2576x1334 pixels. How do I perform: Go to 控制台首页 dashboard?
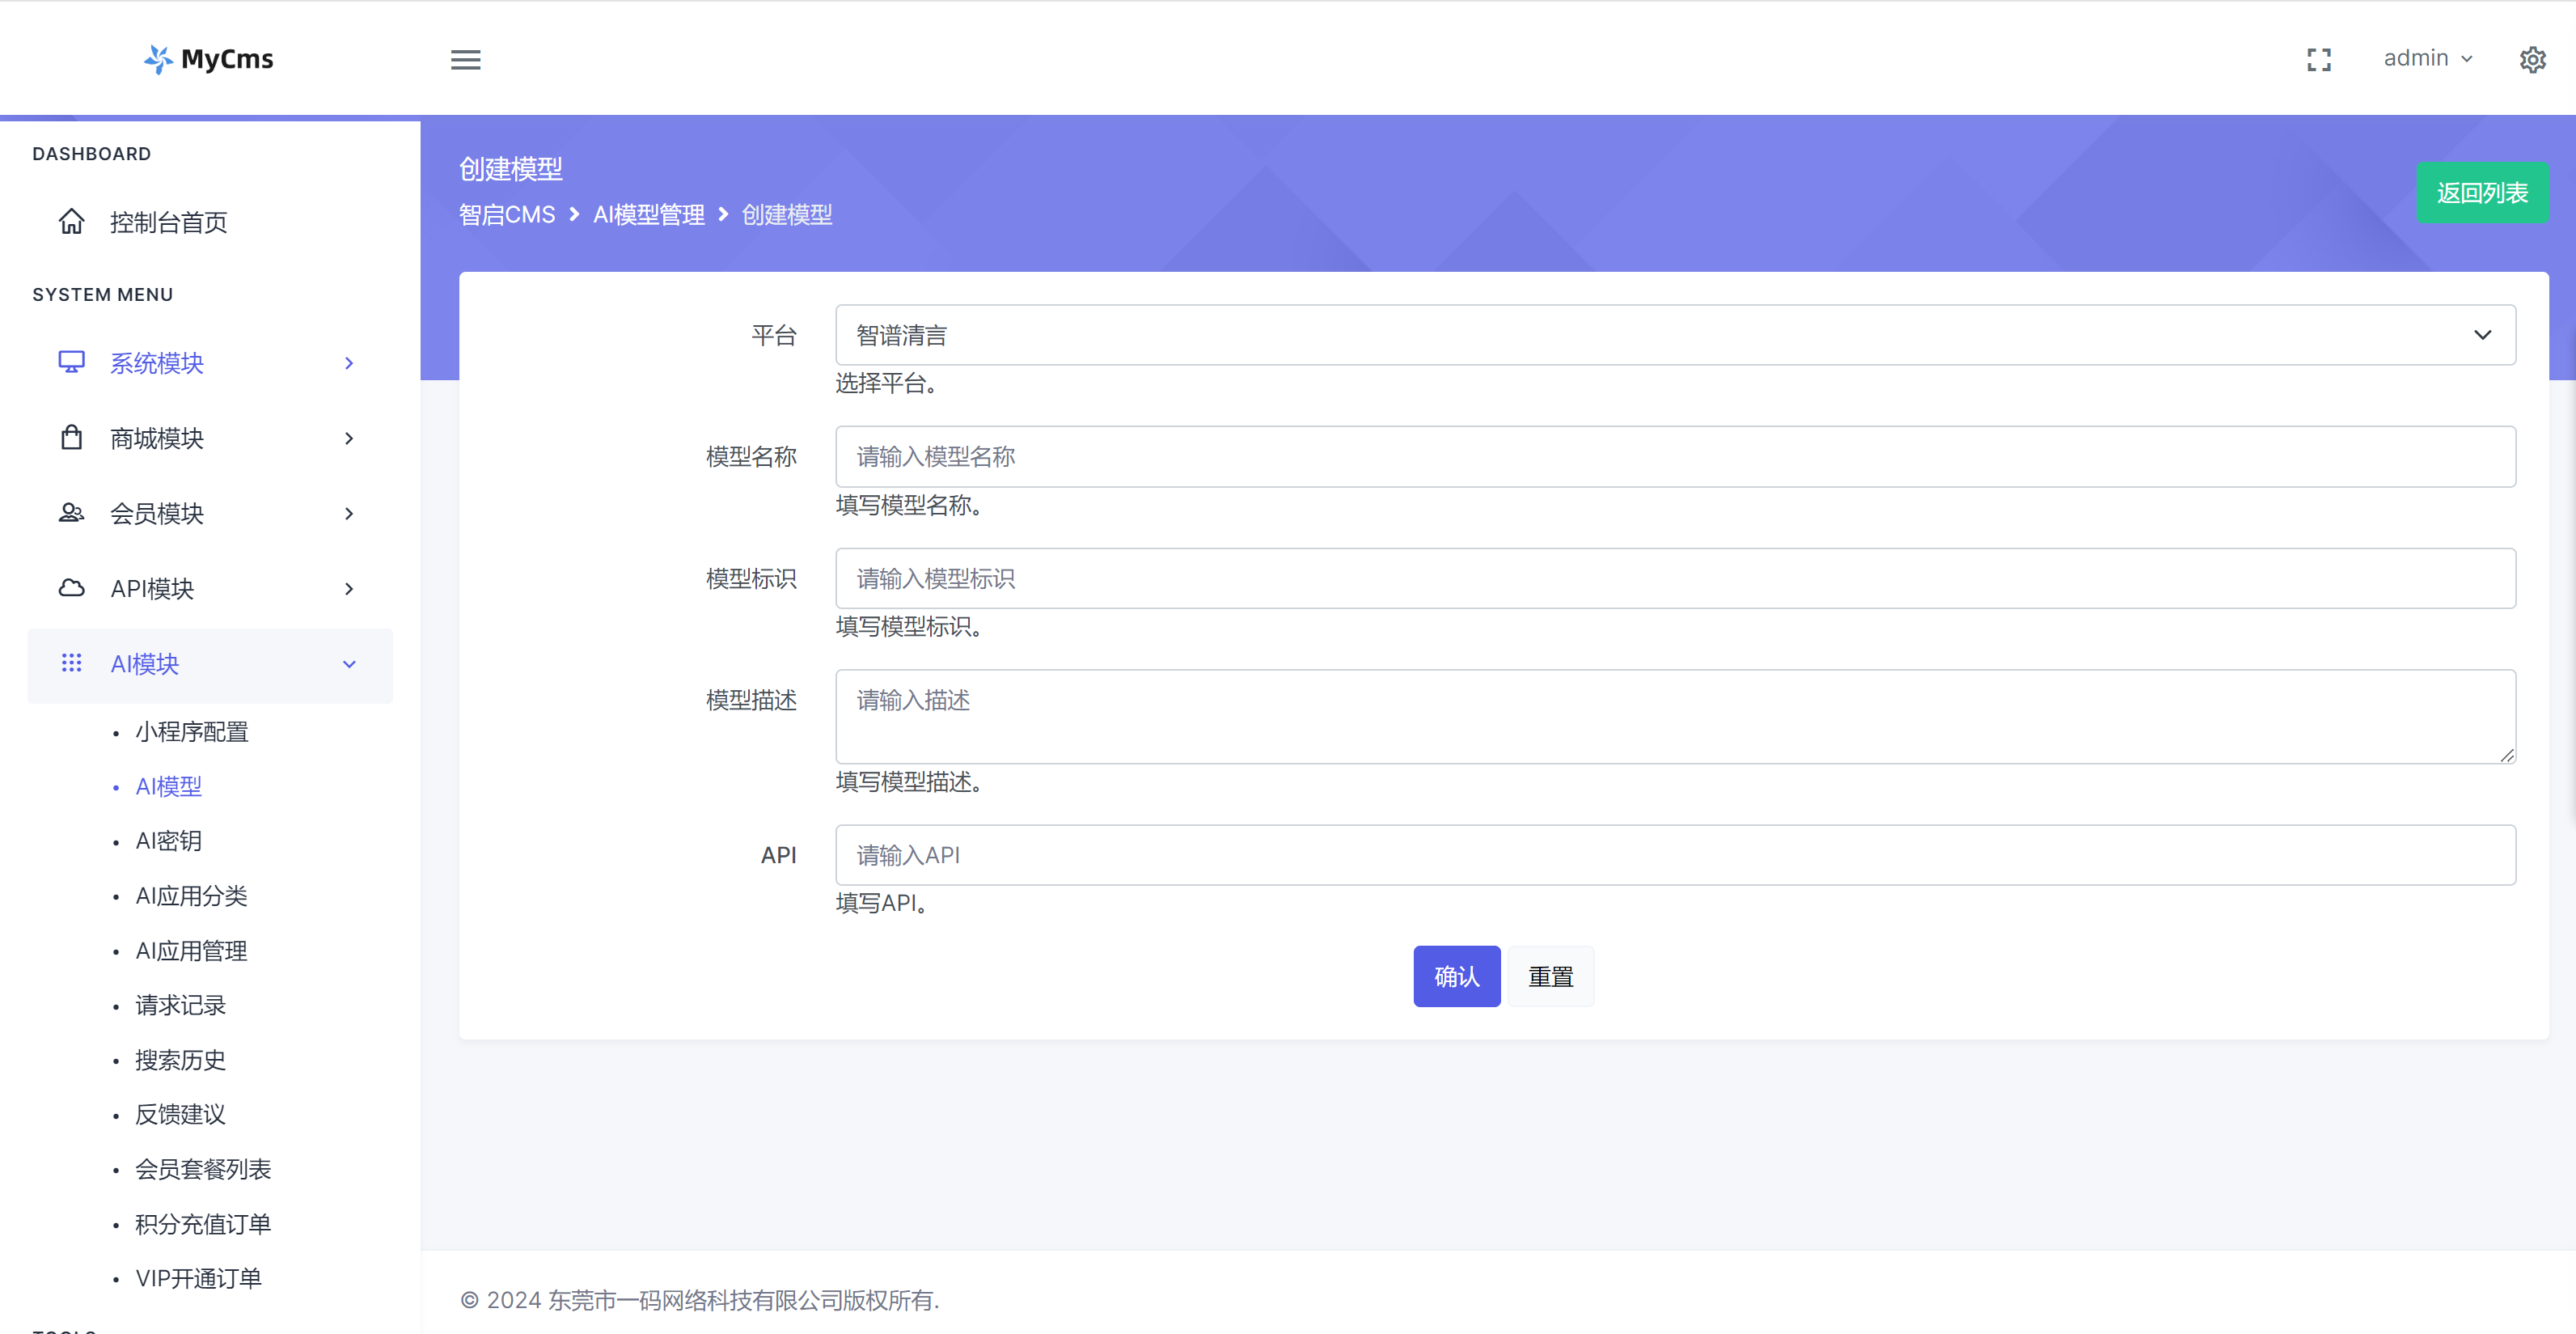[x=169, y=222]
